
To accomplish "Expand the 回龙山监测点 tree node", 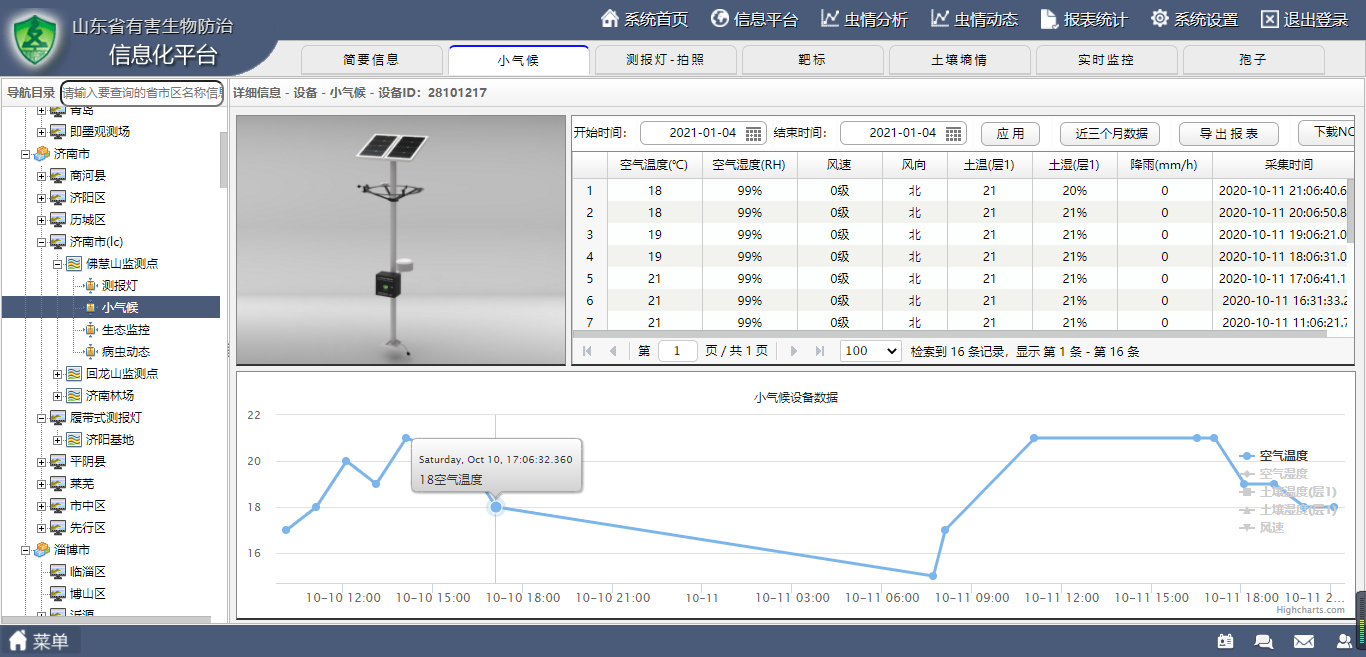I will [x=58, y=374].
